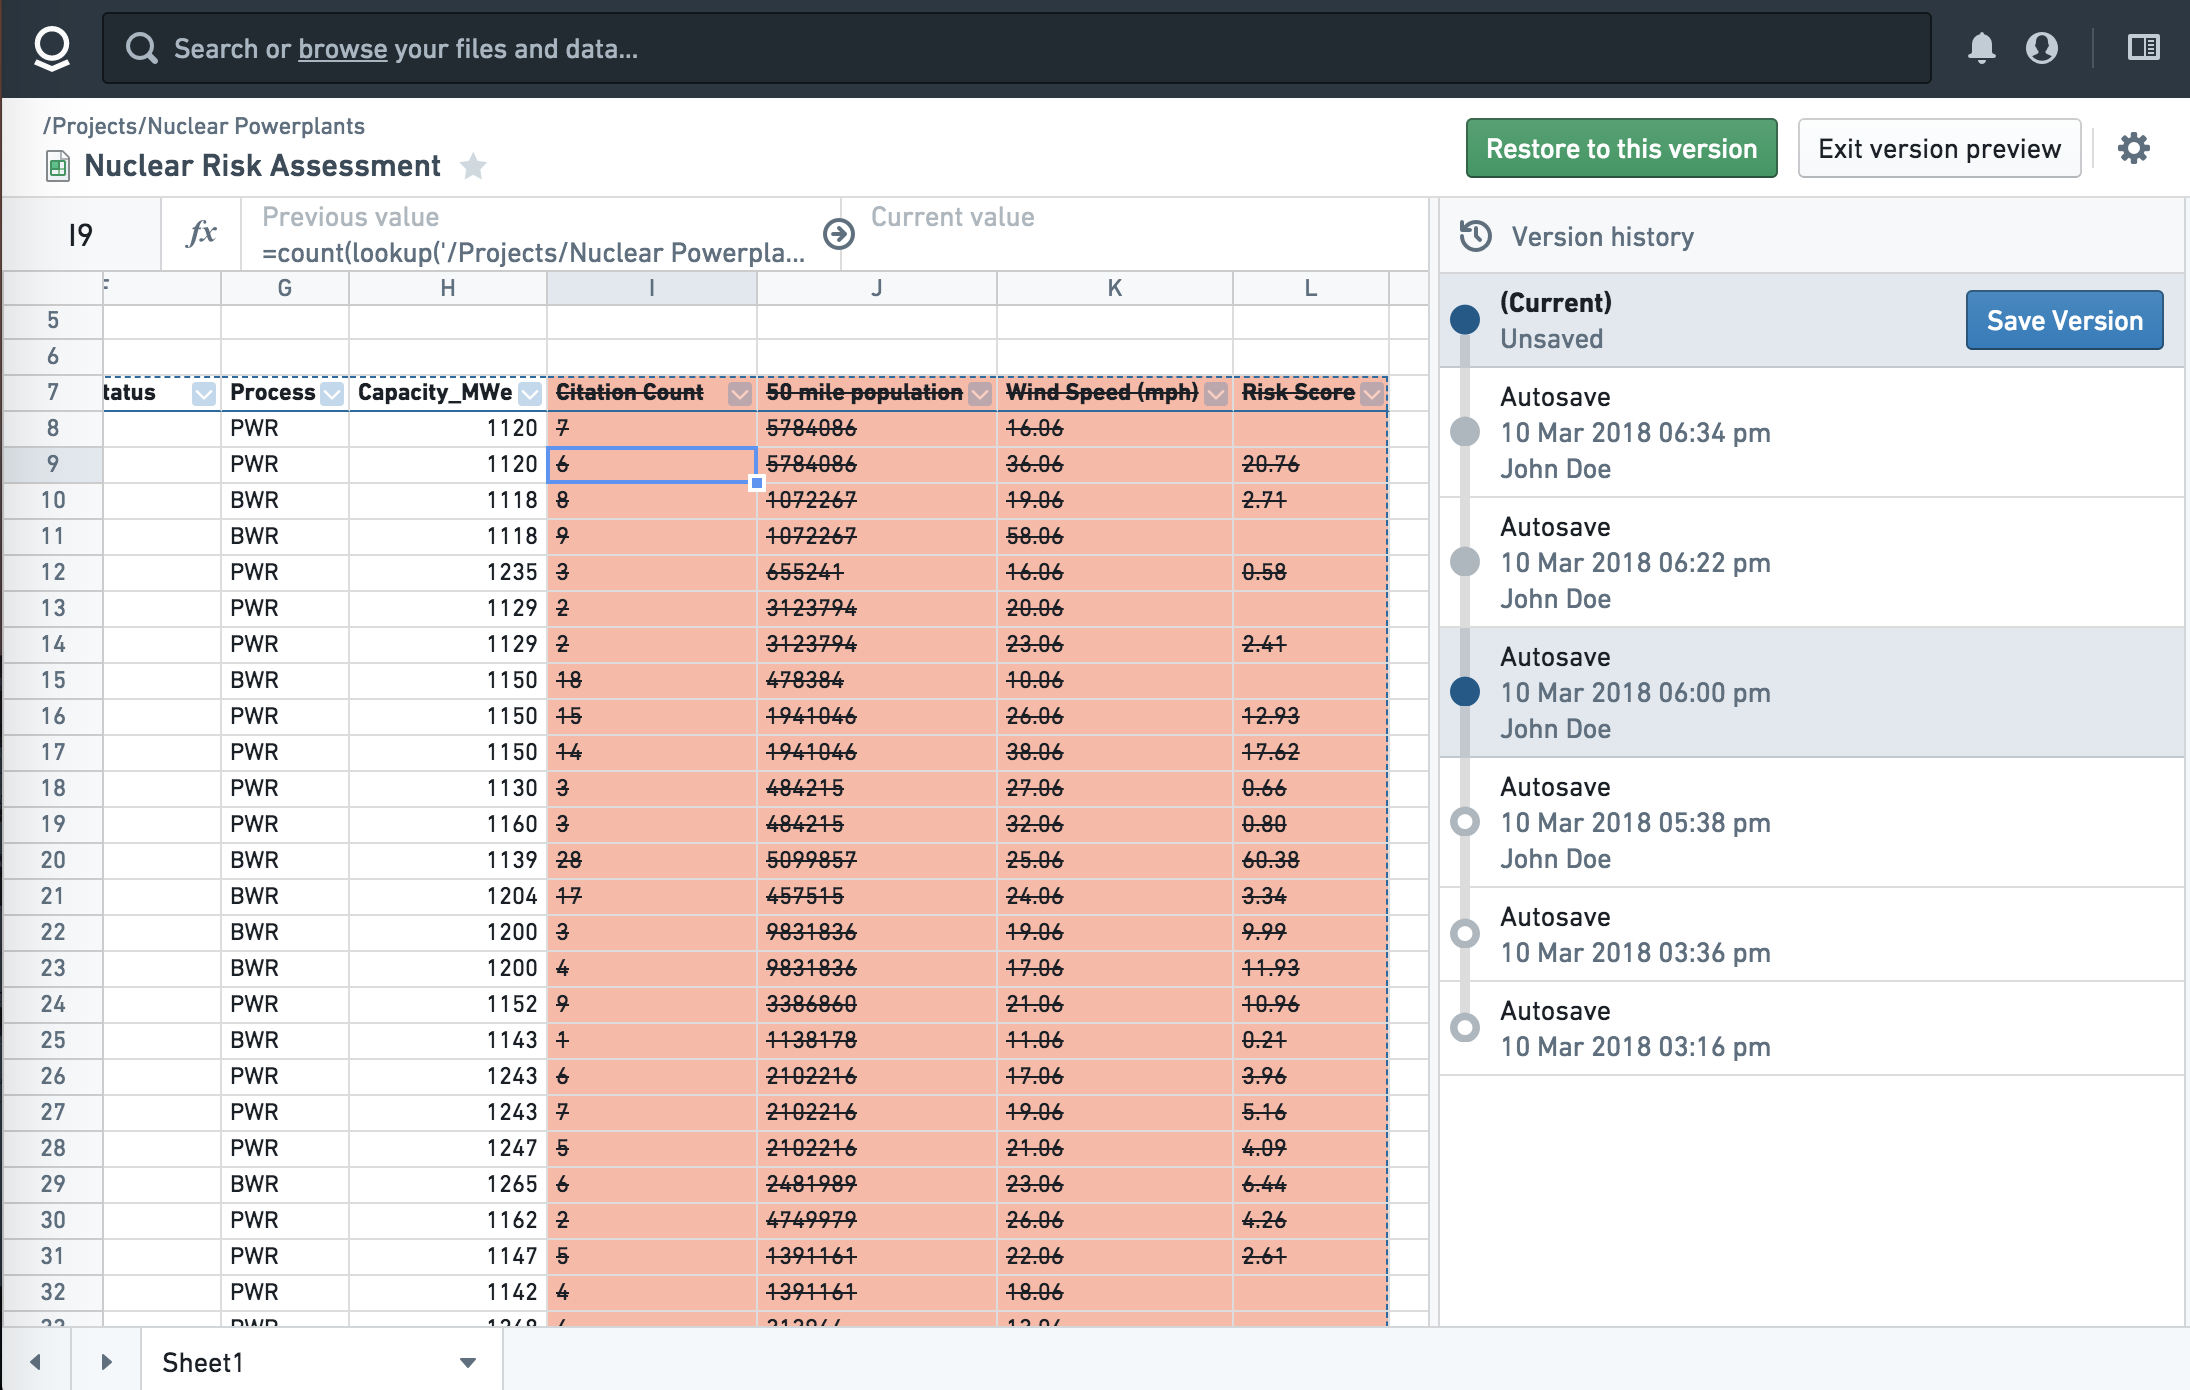The width and height of the screenshot is (2190, 1390).
Task: Focus the search files and data field
Action: [x=1016, y=48]
